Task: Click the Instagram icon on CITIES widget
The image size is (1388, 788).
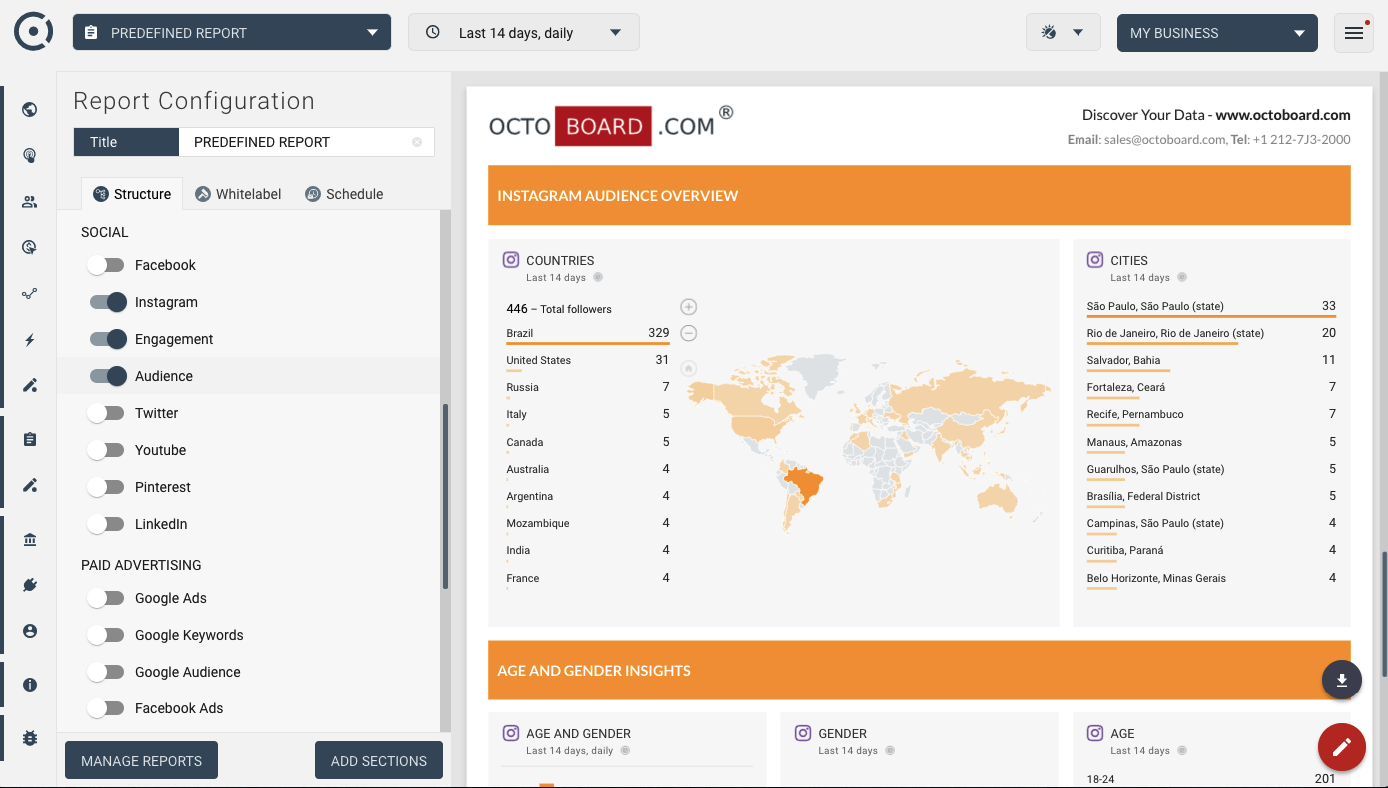Action: click(1095, 260)
